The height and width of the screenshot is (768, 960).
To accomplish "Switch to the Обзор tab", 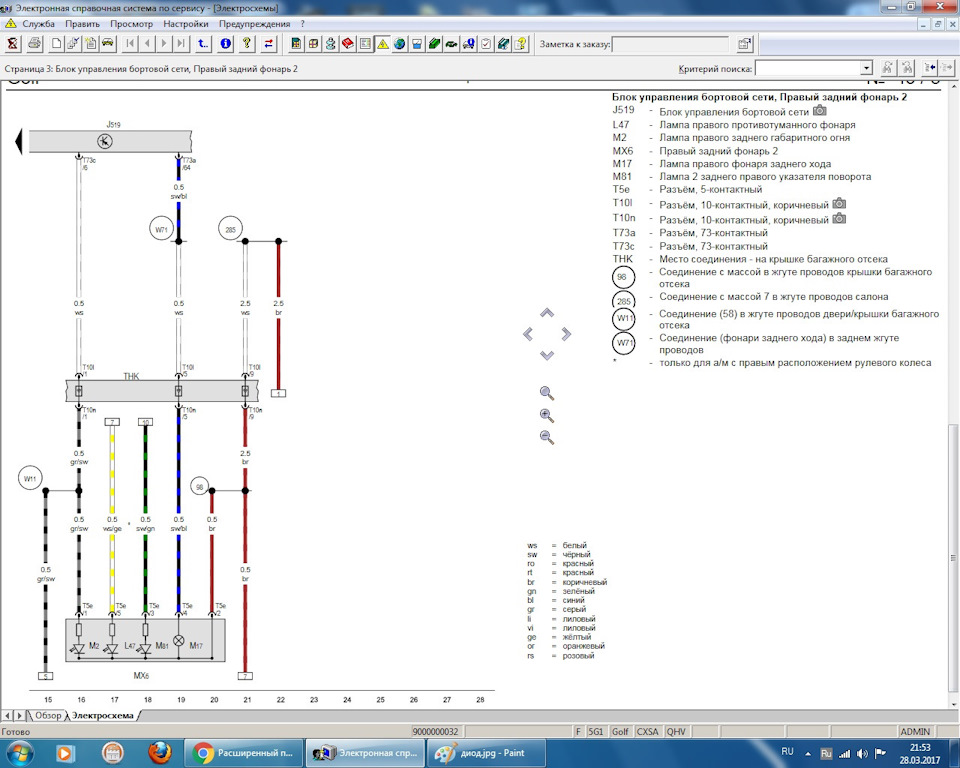I will coord(48,715).
